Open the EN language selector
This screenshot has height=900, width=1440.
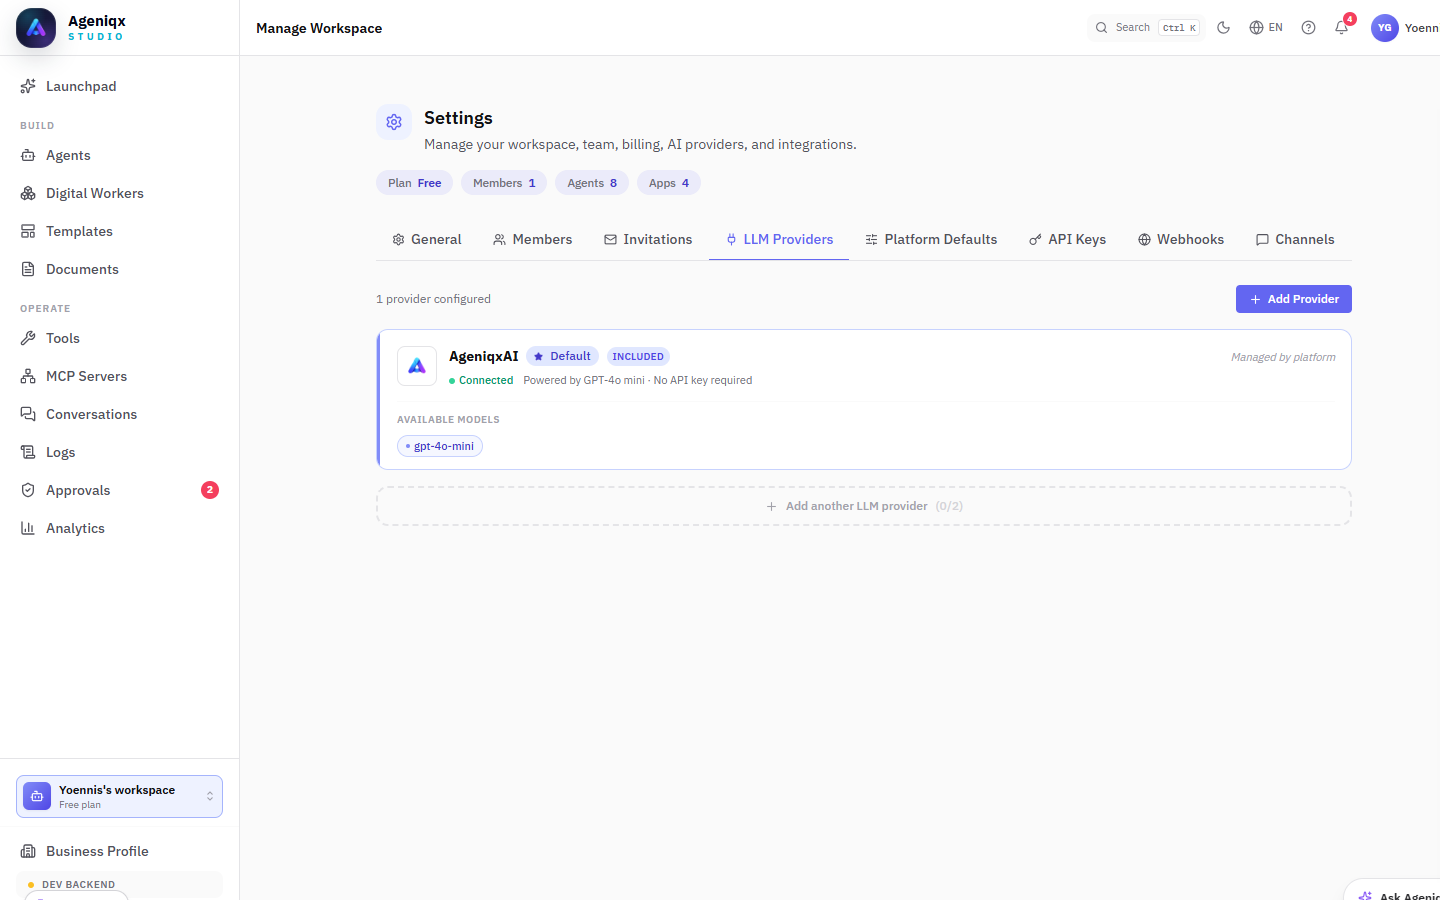coord(1266,28)
